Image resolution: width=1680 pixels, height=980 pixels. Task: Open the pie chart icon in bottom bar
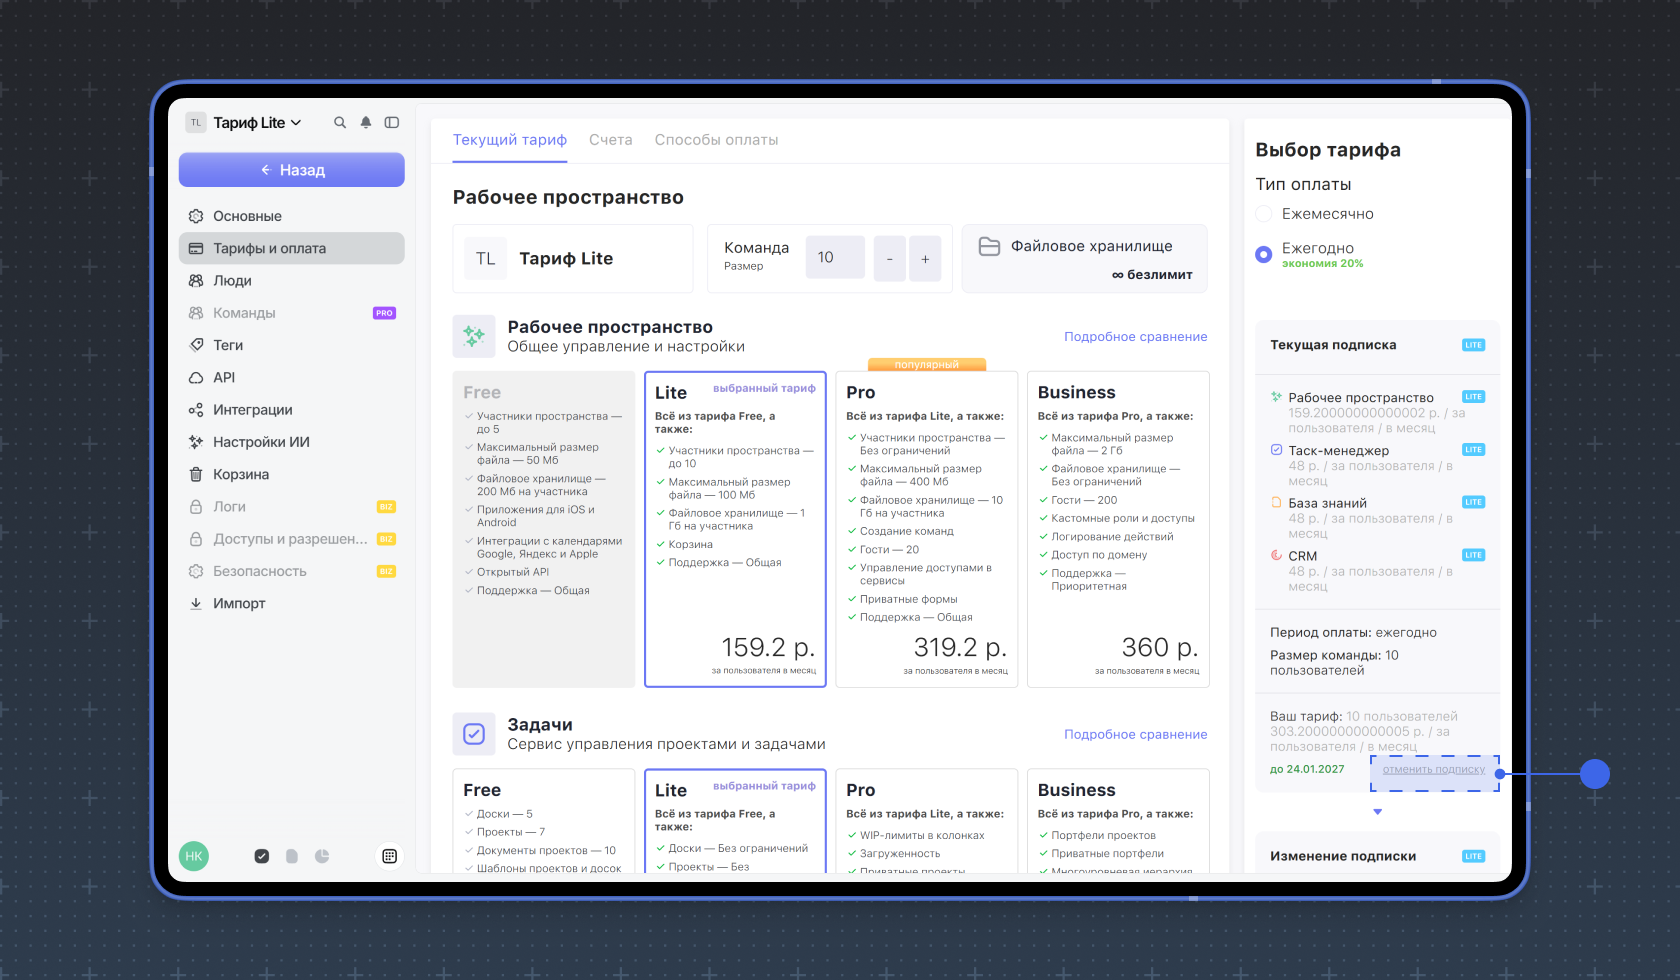(x=322, y=856)
